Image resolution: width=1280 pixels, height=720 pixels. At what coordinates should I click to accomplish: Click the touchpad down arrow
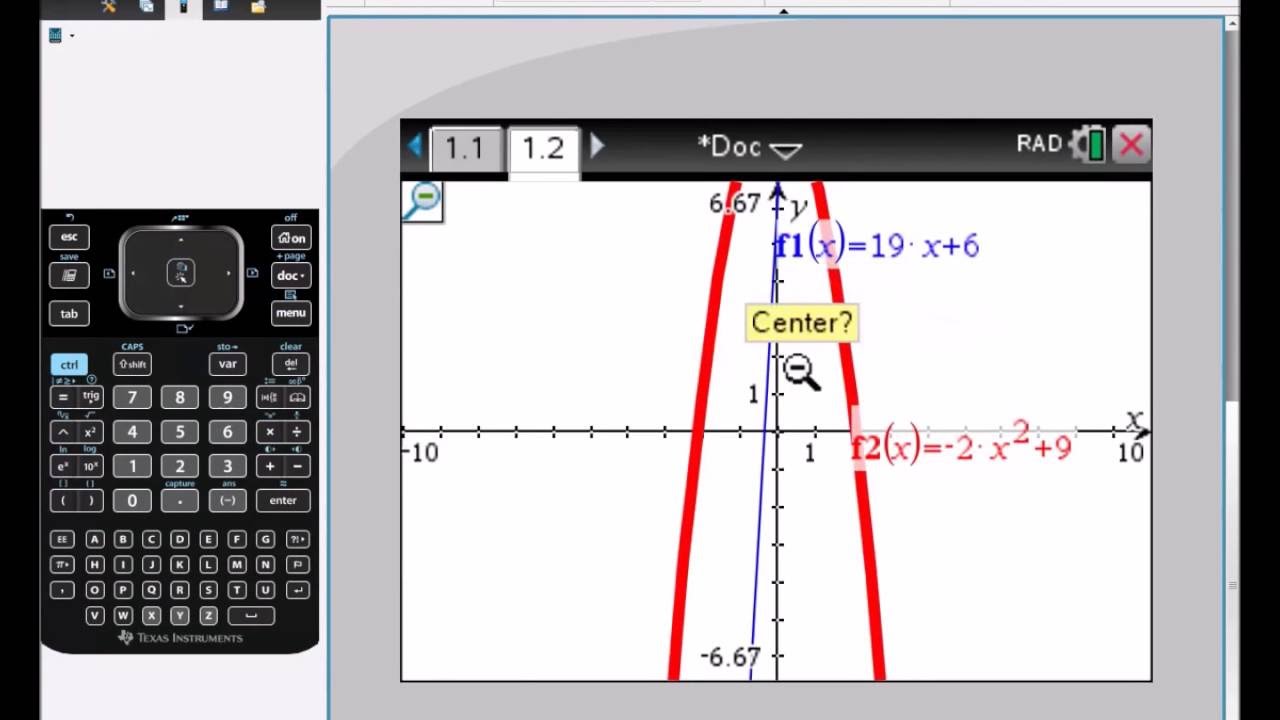tap(181, 306)
